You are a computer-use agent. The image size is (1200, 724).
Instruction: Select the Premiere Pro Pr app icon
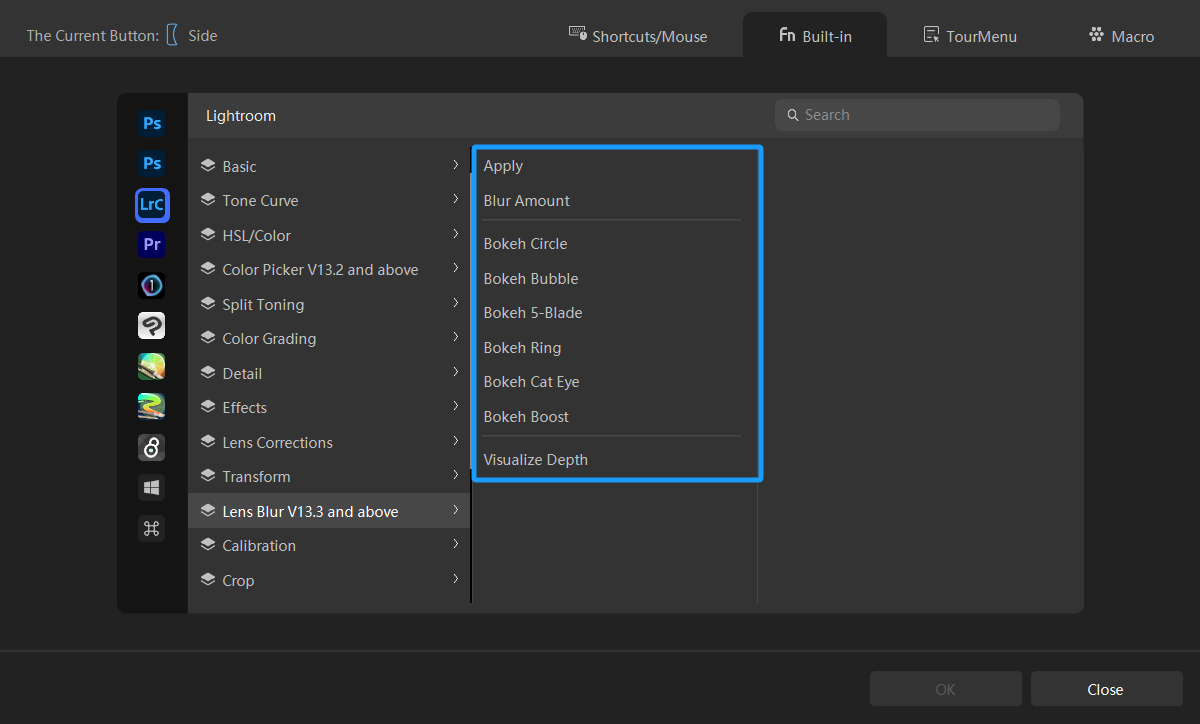pos(152,244)
